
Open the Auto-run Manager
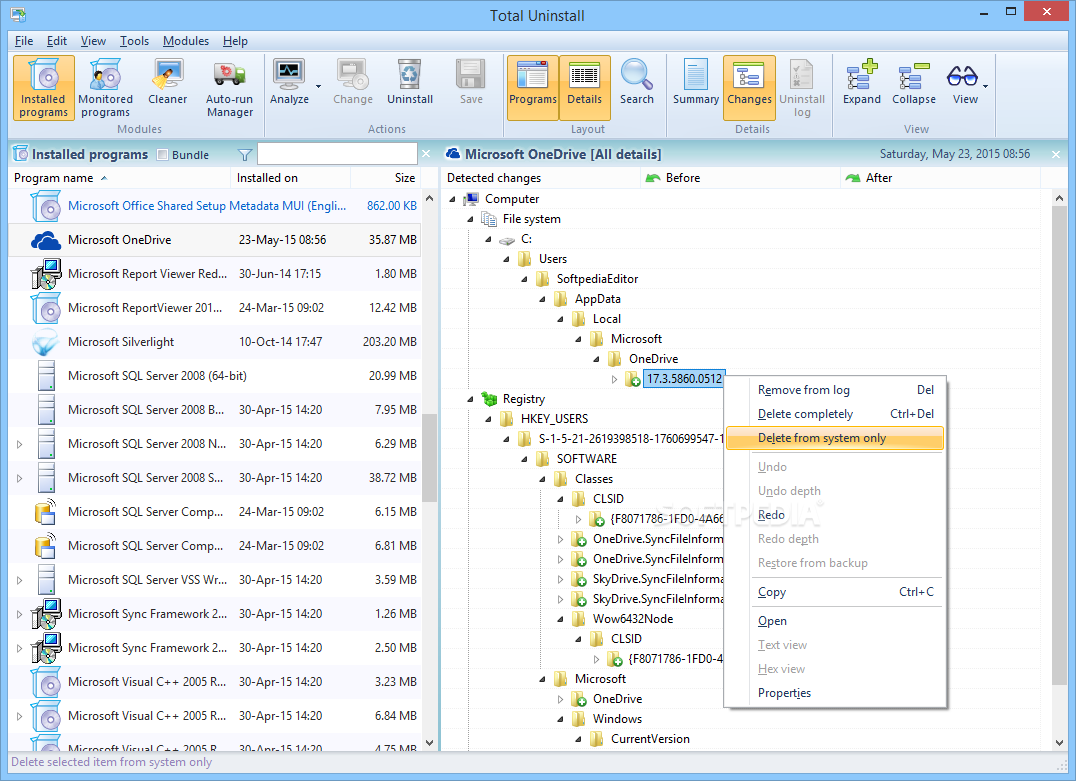[x=230, y=89]
